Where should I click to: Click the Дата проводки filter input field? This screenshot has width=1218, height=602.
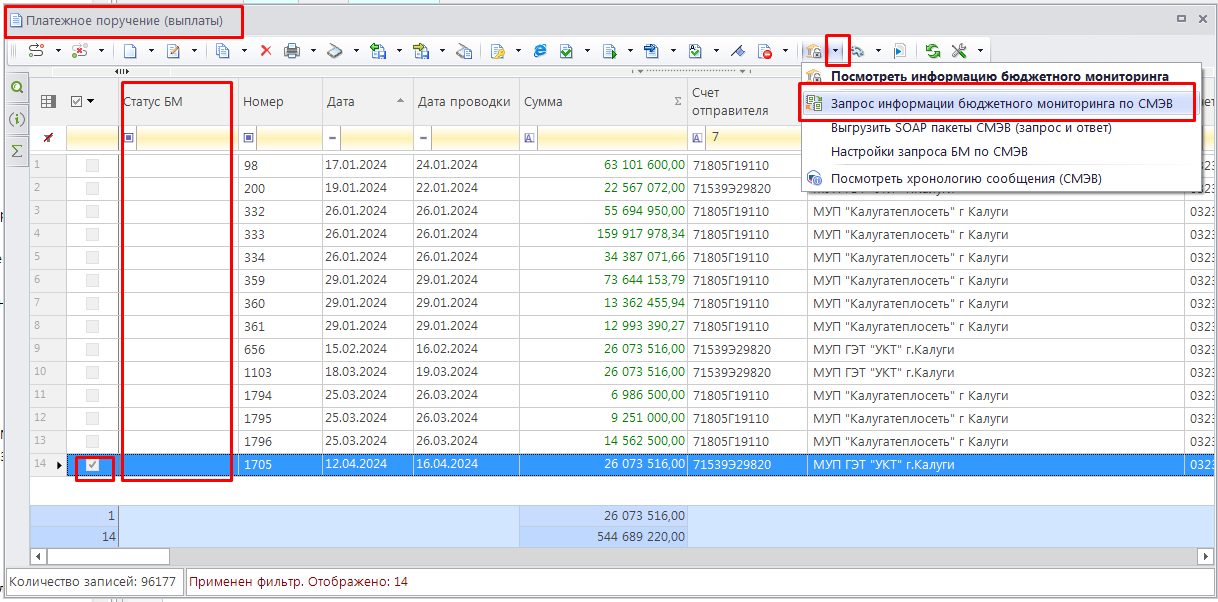click(476, 137)
